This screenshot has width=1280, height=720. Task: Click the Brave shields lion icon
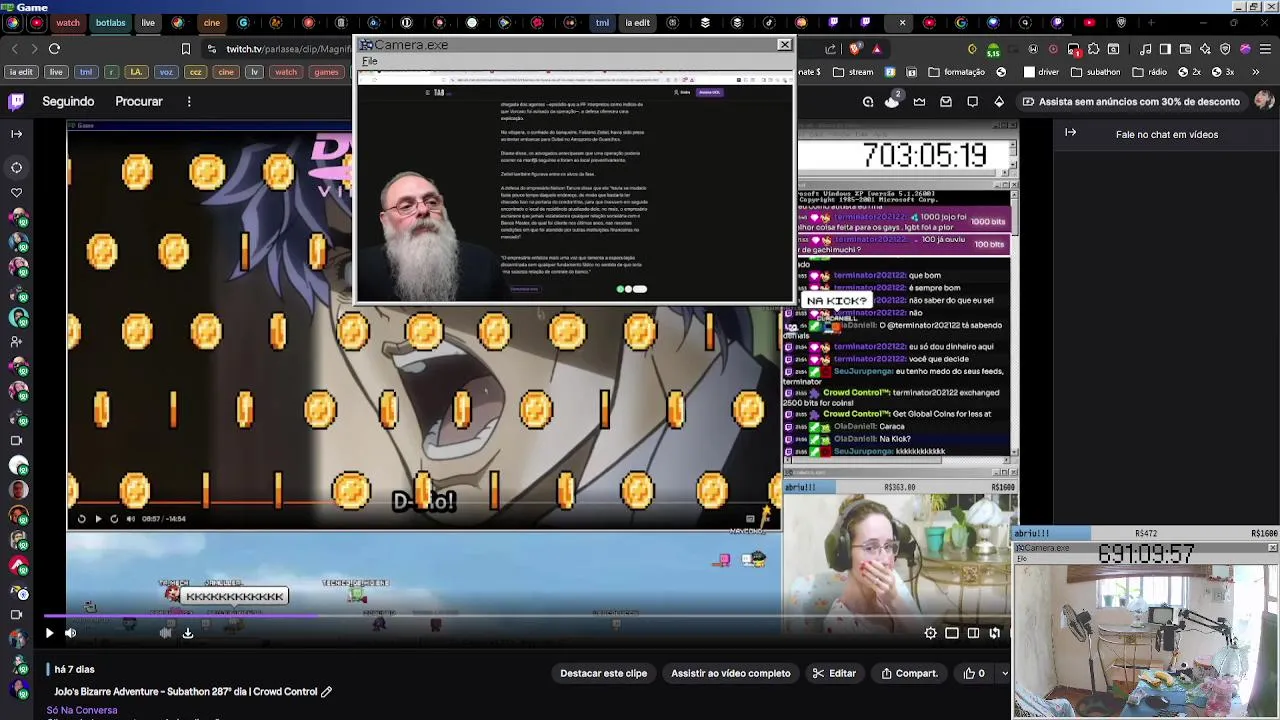(855, 48)
